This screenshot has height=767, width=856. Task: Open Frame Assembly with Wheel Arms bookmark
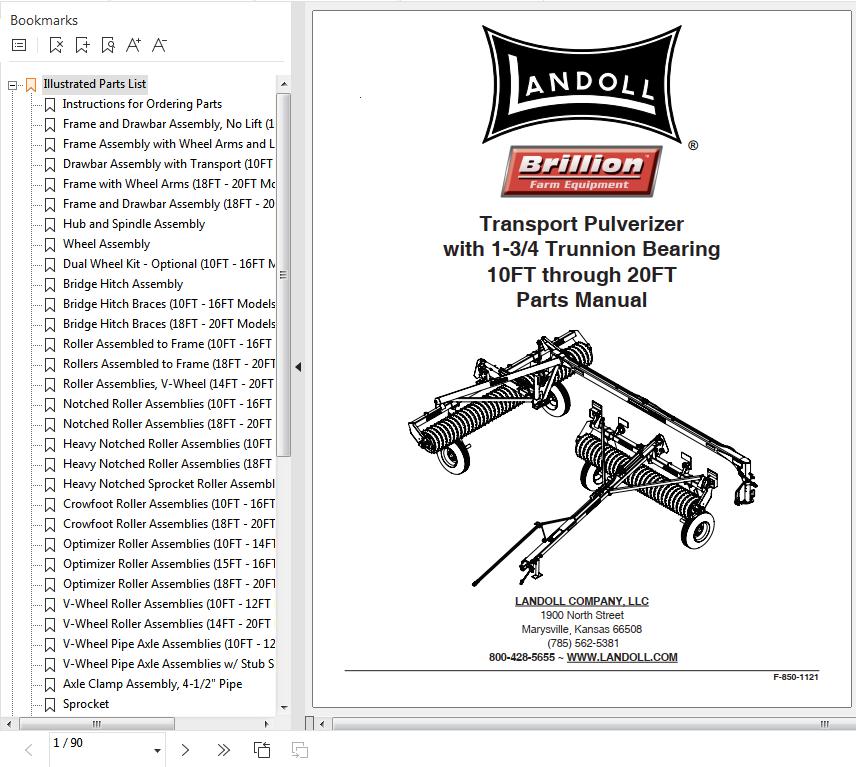click(x=168, y=144)
